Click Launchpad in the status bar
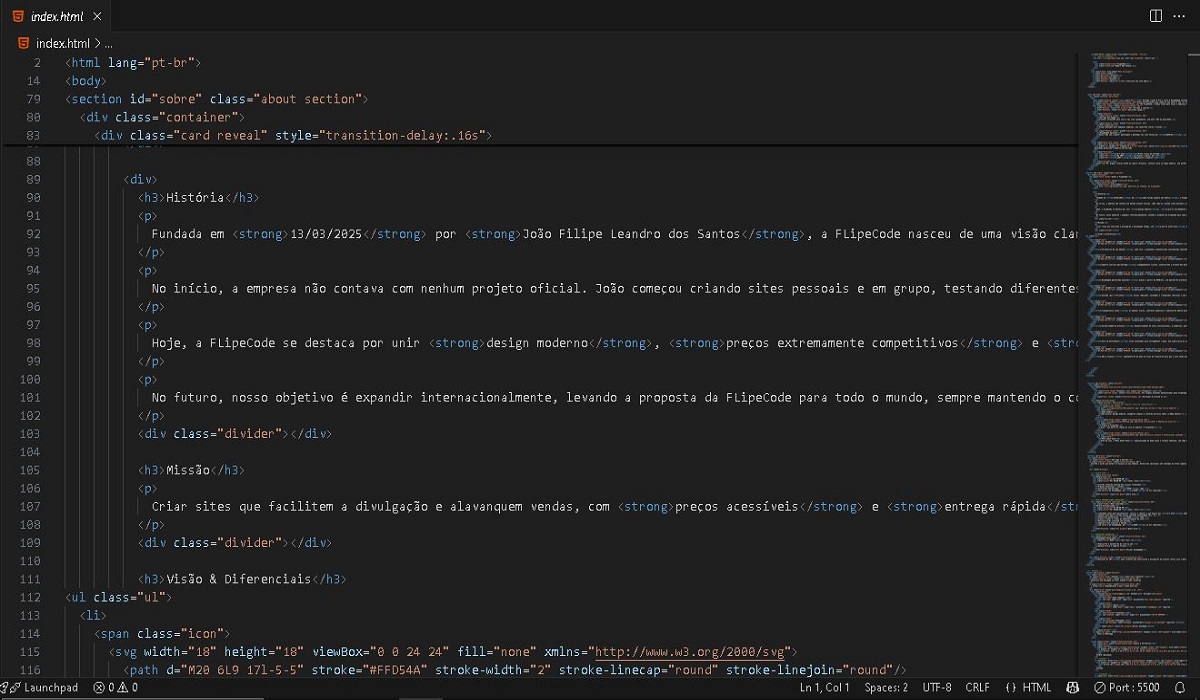The image size is (1200, 700). pyautogui.click(x=44, y=688)
